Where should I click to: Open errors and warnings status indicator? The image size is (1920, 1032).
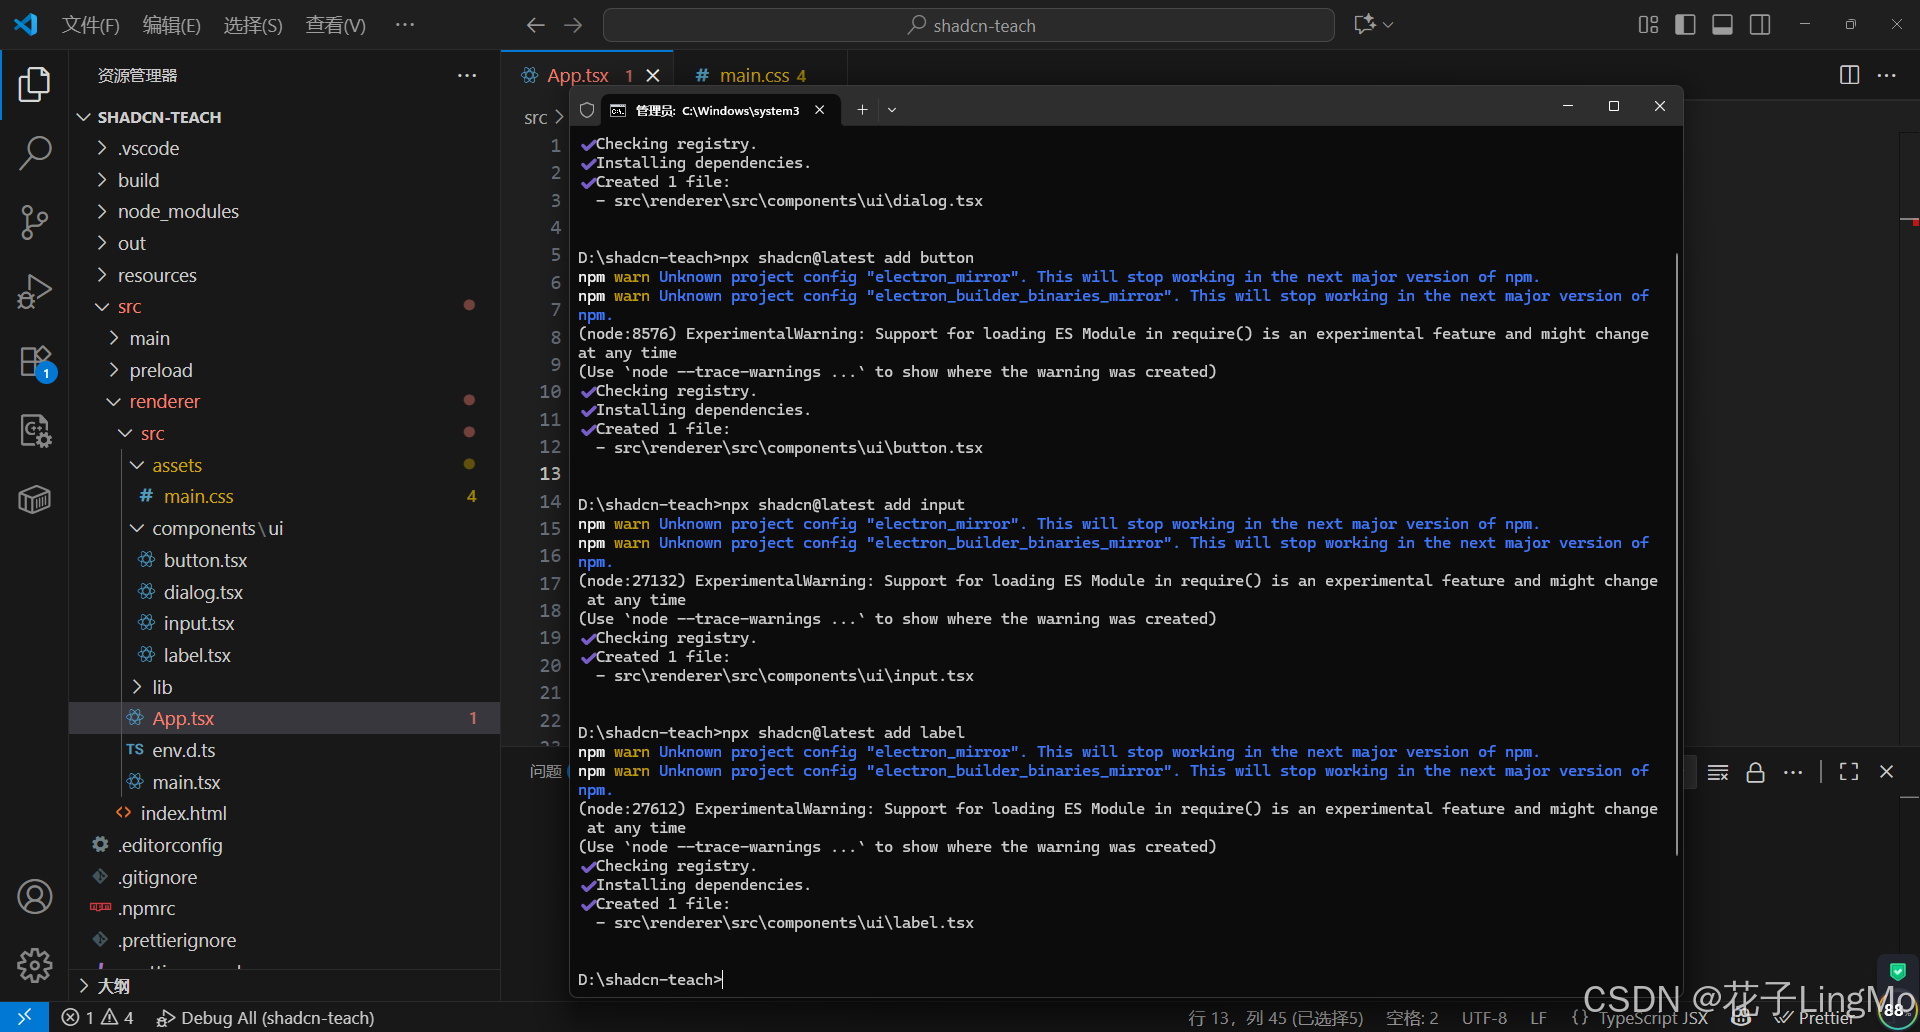(97, 1017)
